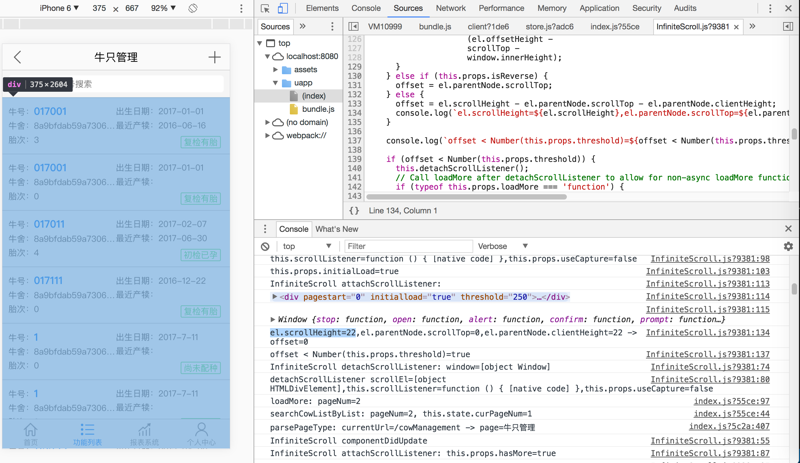Viewport: 800px width, 463px height.
Task: Switch to the Network tab
Action: point(450,8)
